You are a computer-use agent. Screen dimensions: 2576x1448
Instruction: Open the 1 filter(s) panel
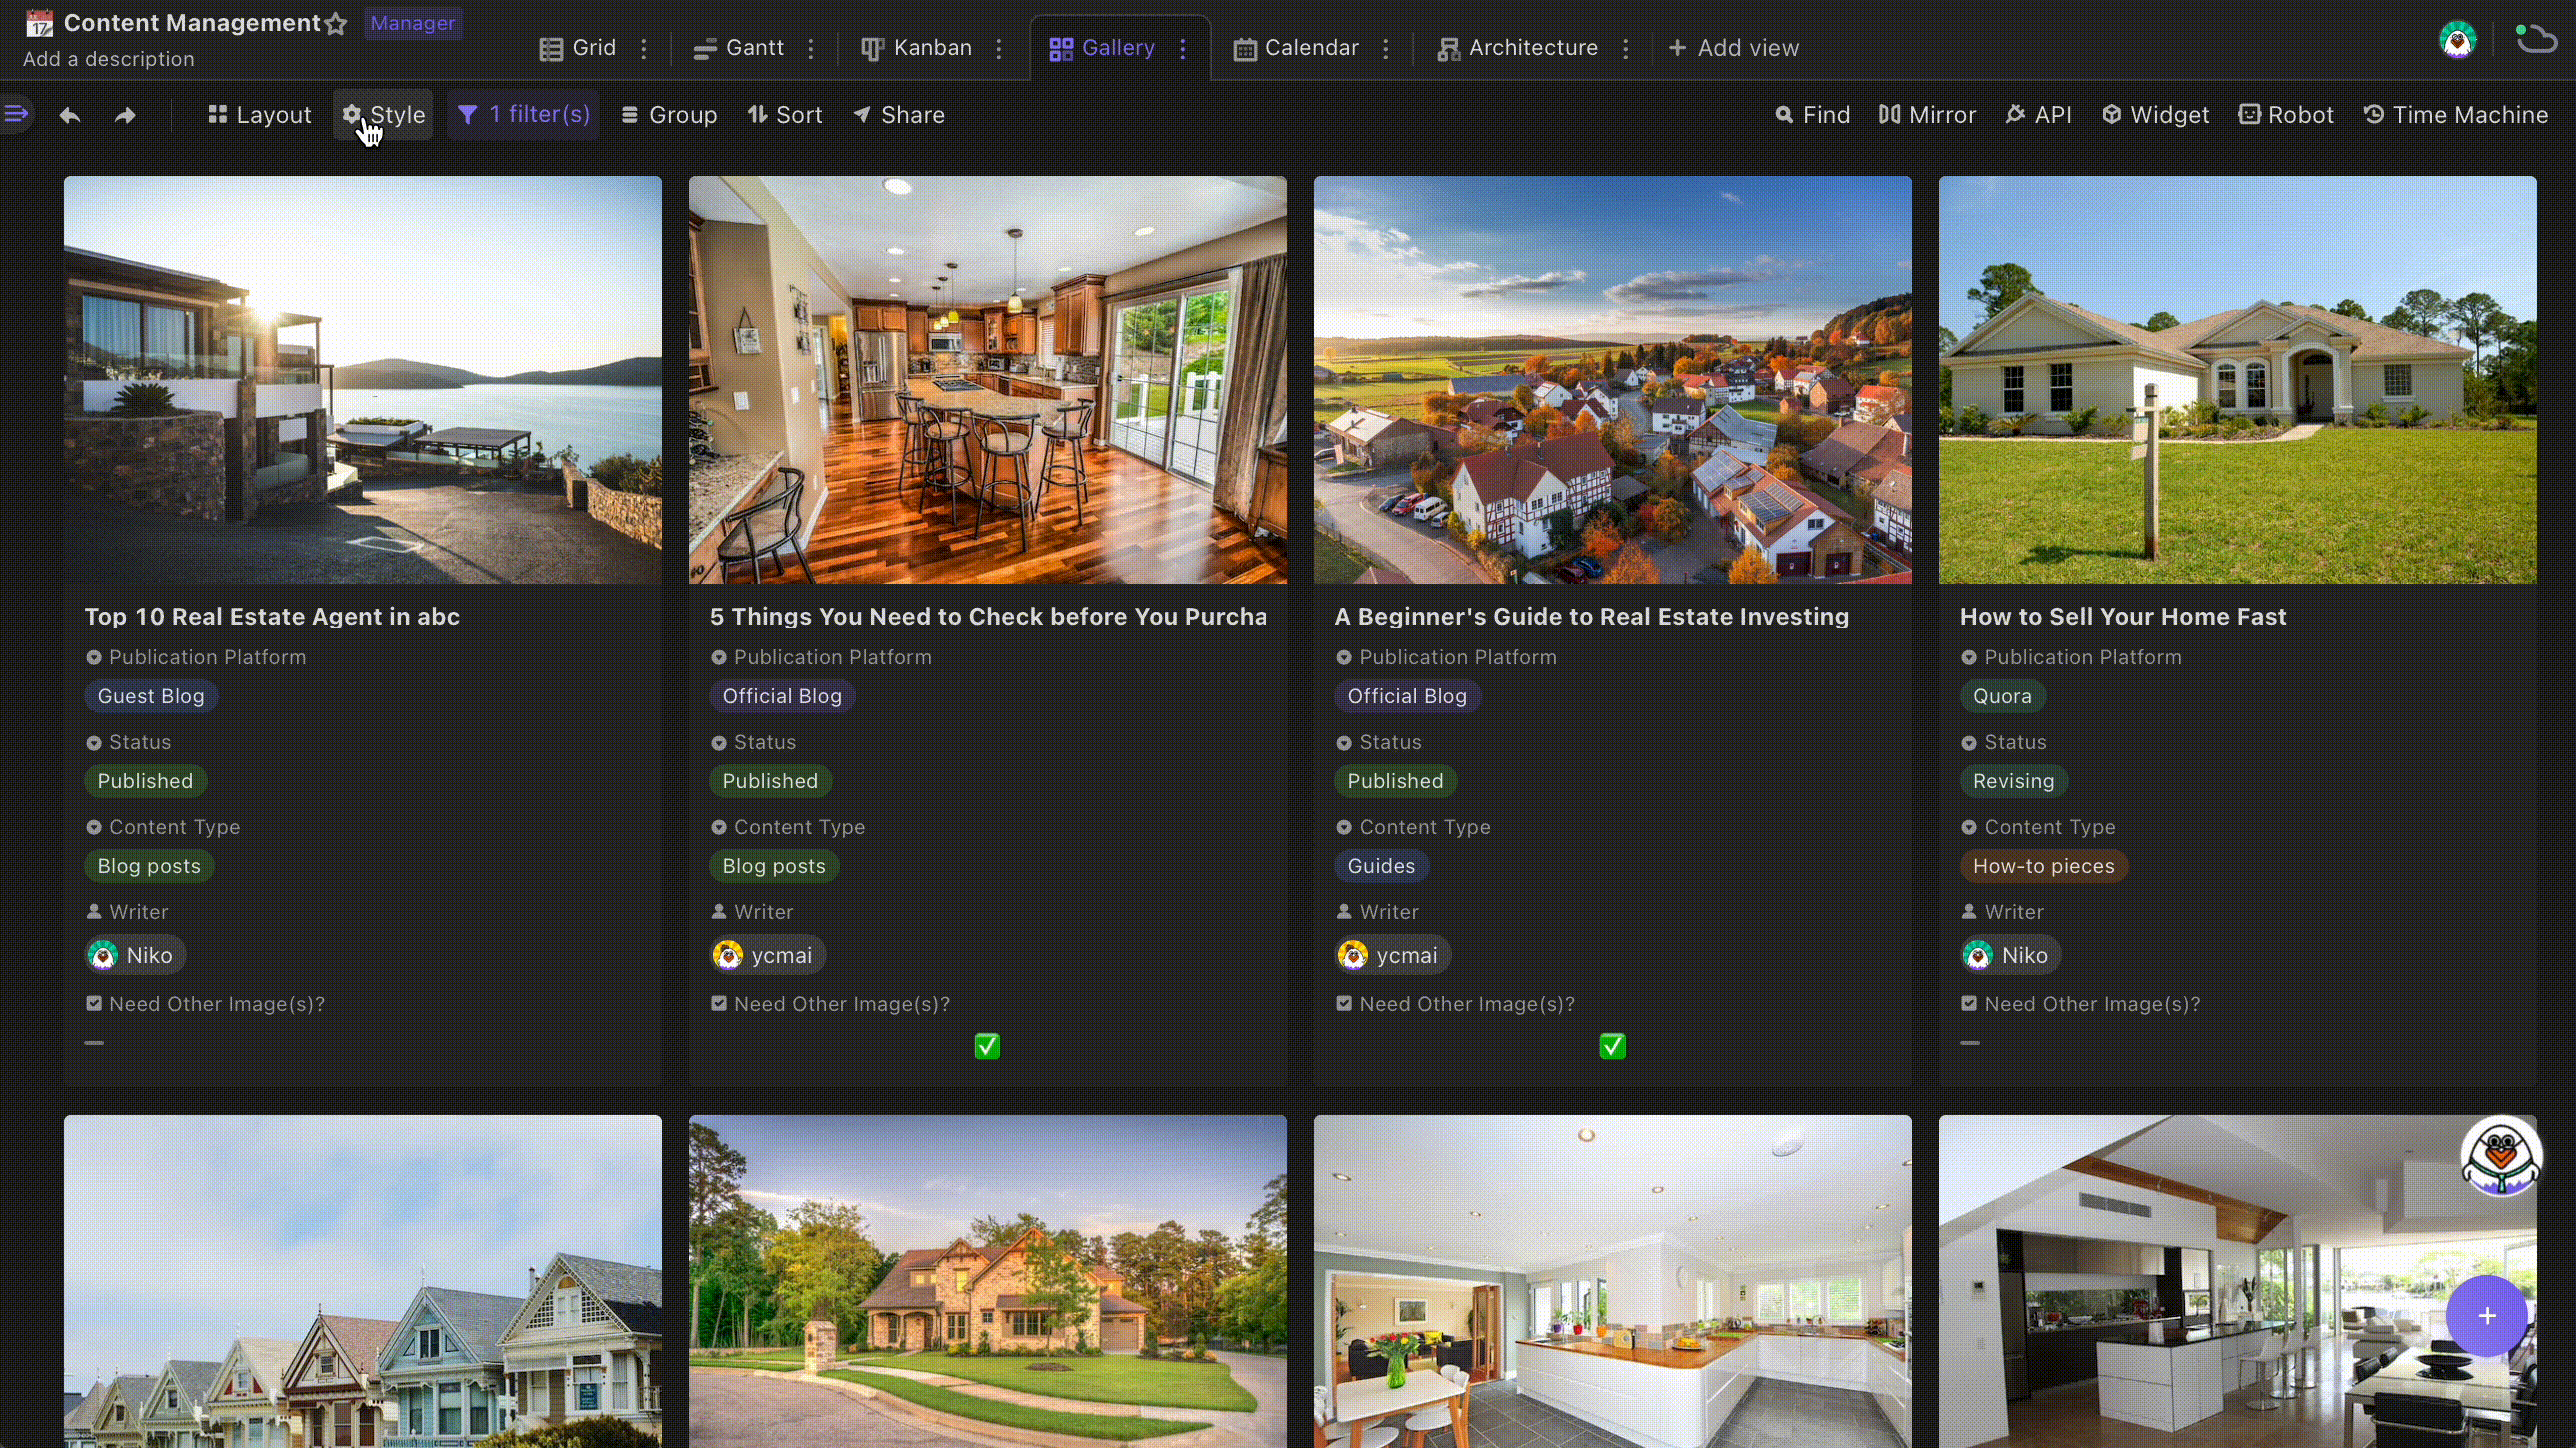pos(524,114)
